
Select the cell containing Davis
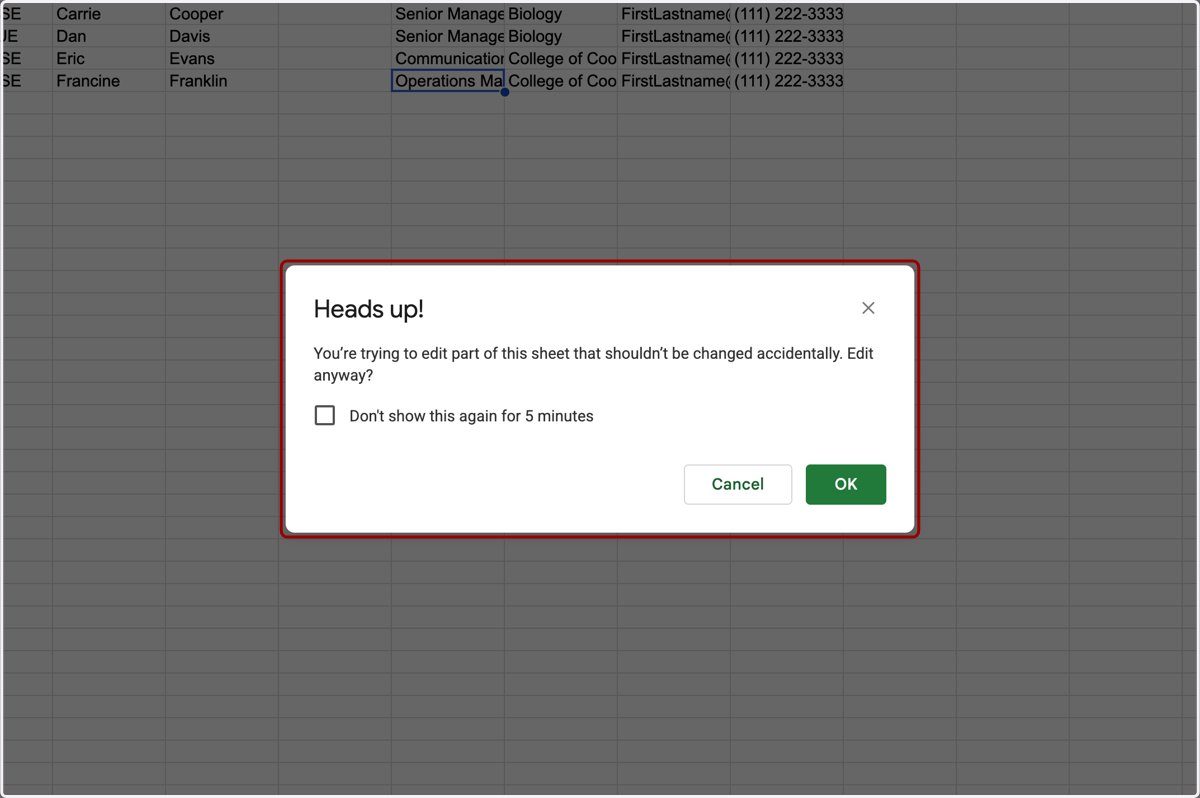pos(222,36)
